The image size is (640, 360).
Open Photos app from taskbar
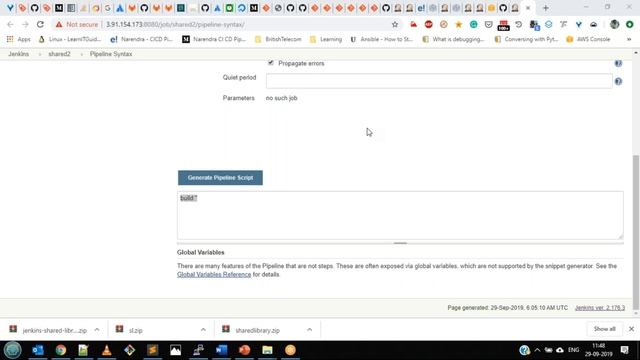tap(176, 350)
